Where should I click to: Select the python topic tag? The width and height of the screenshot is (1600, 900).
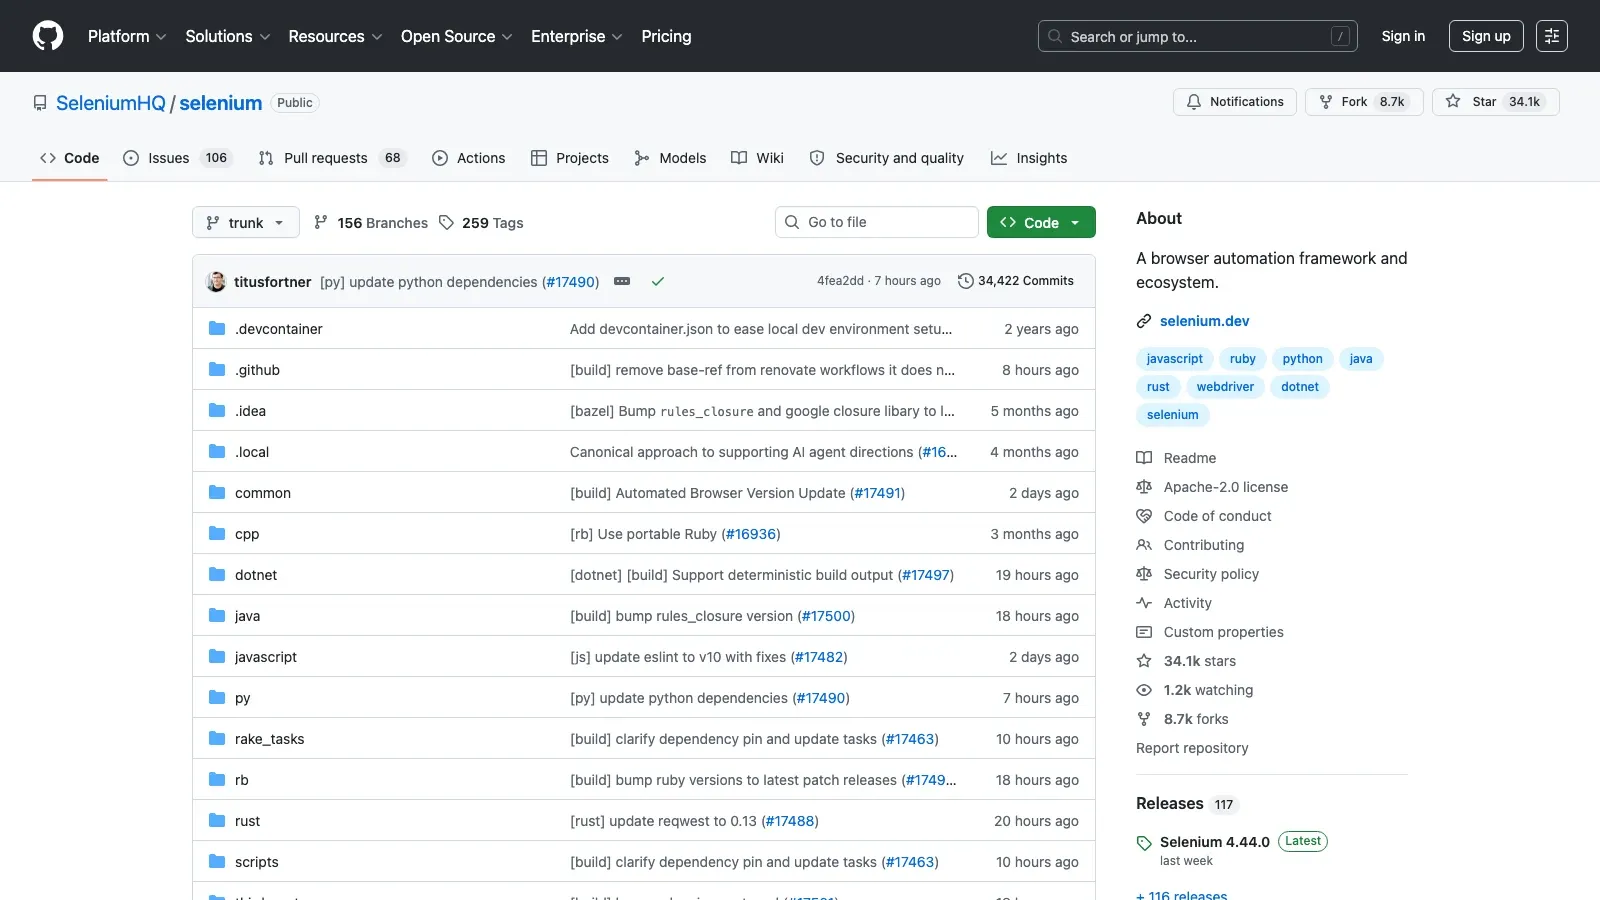click(1302, 359)
